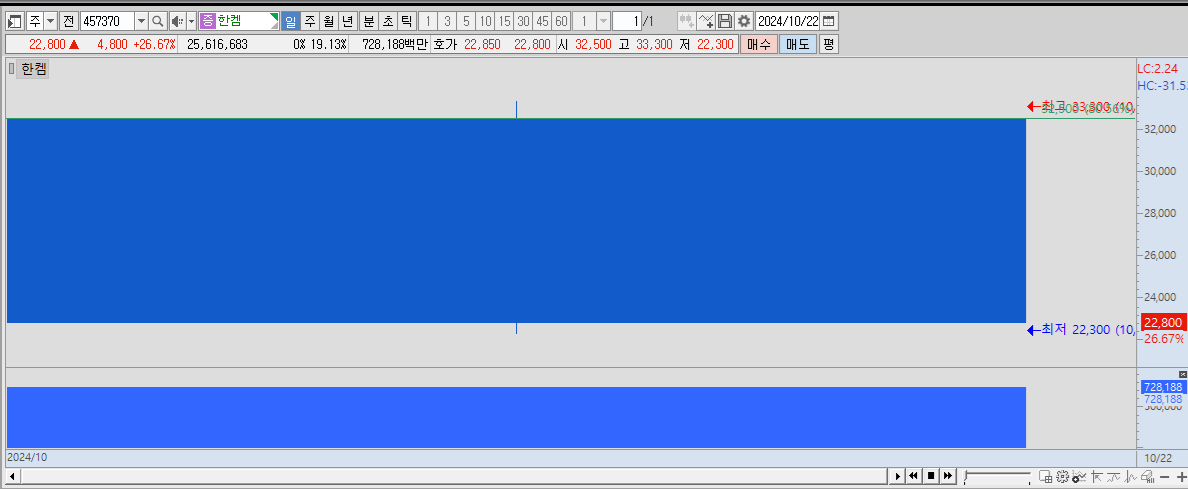Click the page count input showing 1
Image resolution: width=1188 pixels, height=489 pixels.
(x=626, y=21)
